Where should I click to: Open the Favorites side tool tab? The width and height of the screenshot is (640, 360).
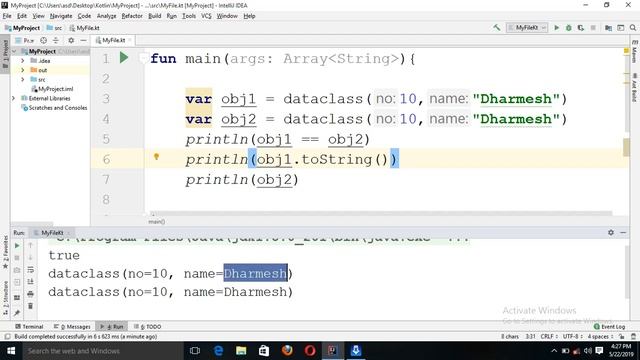point(5,252)
